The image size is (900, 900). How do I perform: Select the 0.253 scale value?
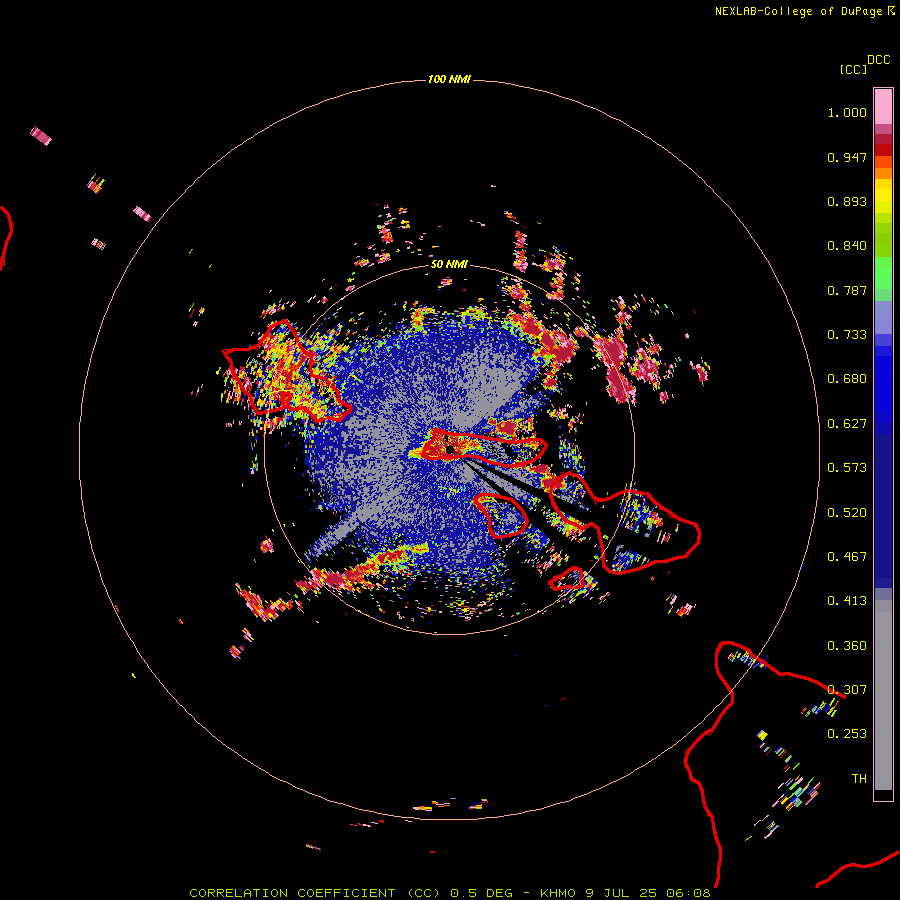[847, 734]
